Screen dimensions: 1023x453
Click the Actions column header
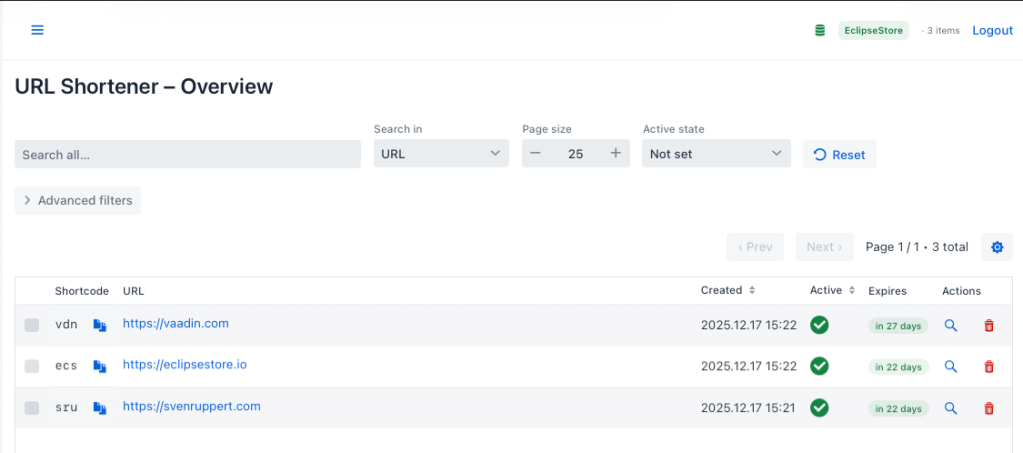[x=961, y=291]
